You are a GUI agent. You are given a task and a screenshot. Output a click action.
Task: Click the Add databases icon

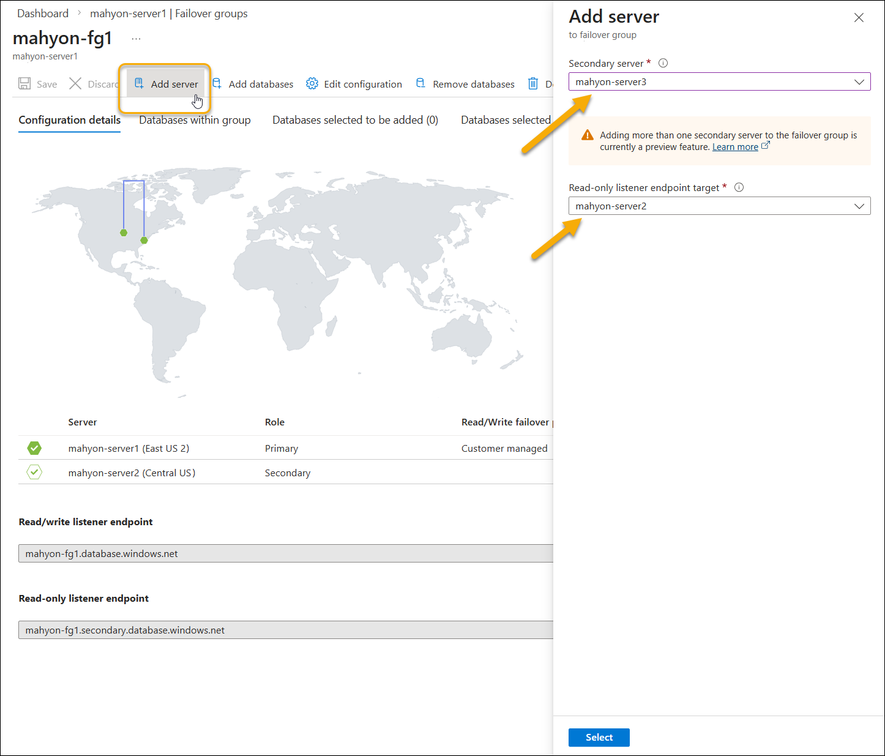point(216,84)
